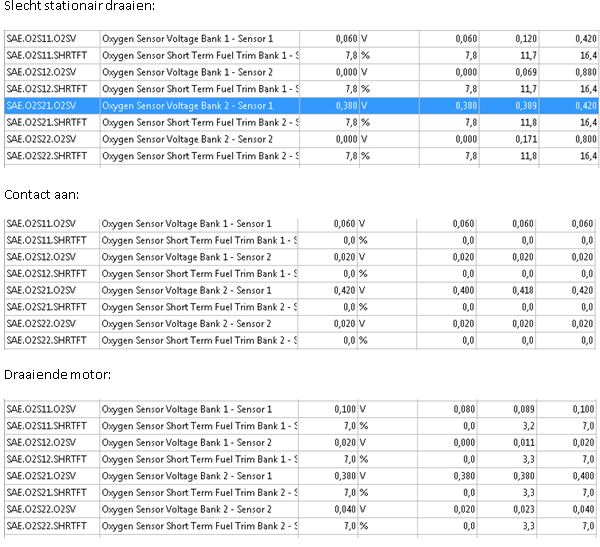Click SAE.O2S22.SHRTFT in the Contact aan table
Viewport: 600px width, 547px height.
(46, 340)
